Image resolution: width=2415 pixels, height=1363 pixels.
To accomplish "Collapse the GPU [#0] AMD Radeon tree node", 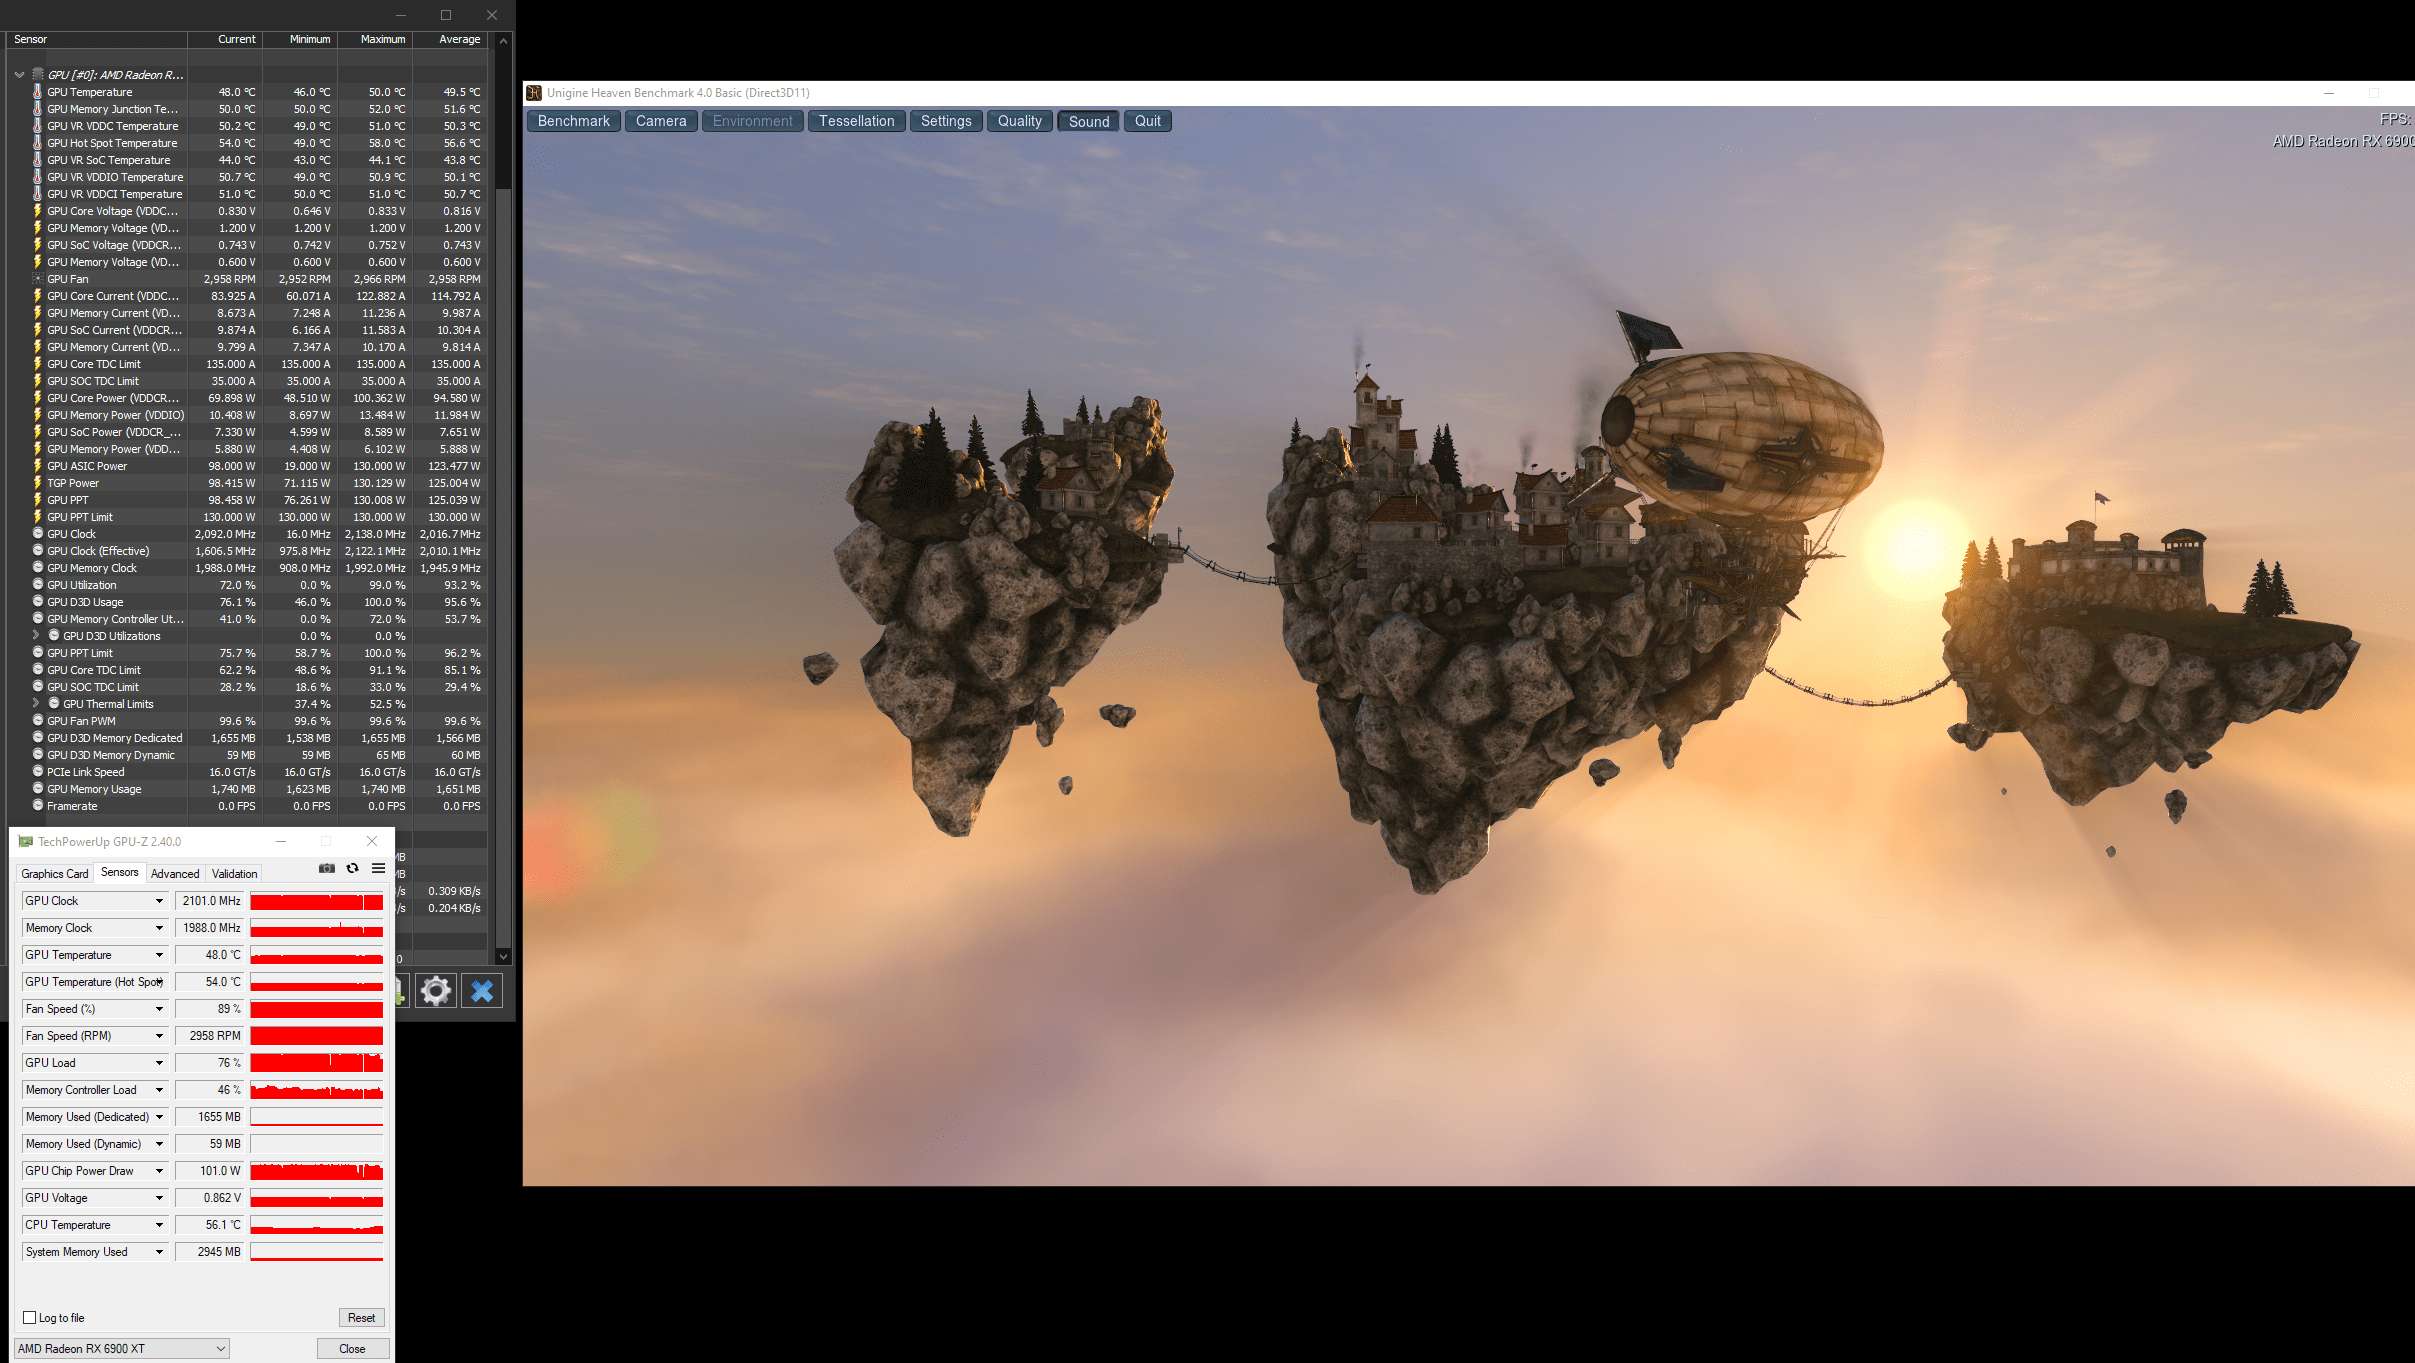I will (x=19, y=75).
